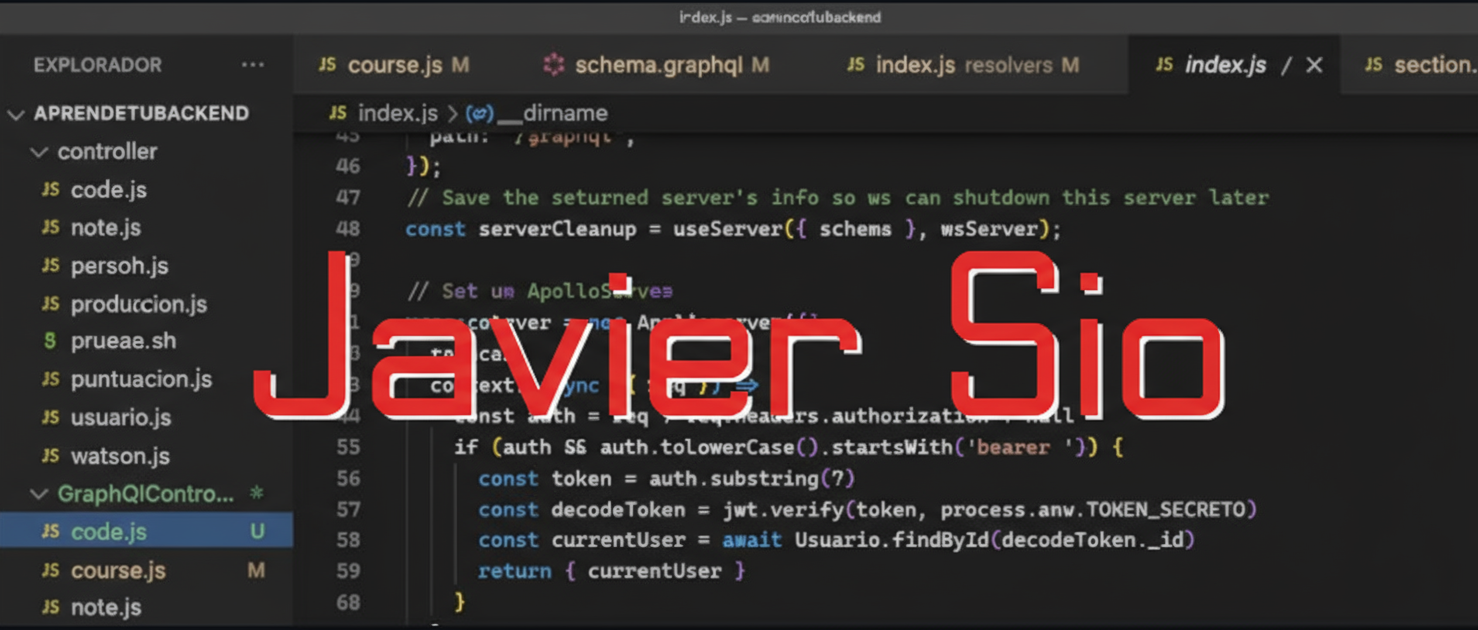Open usuario.js file

(121, 417)
